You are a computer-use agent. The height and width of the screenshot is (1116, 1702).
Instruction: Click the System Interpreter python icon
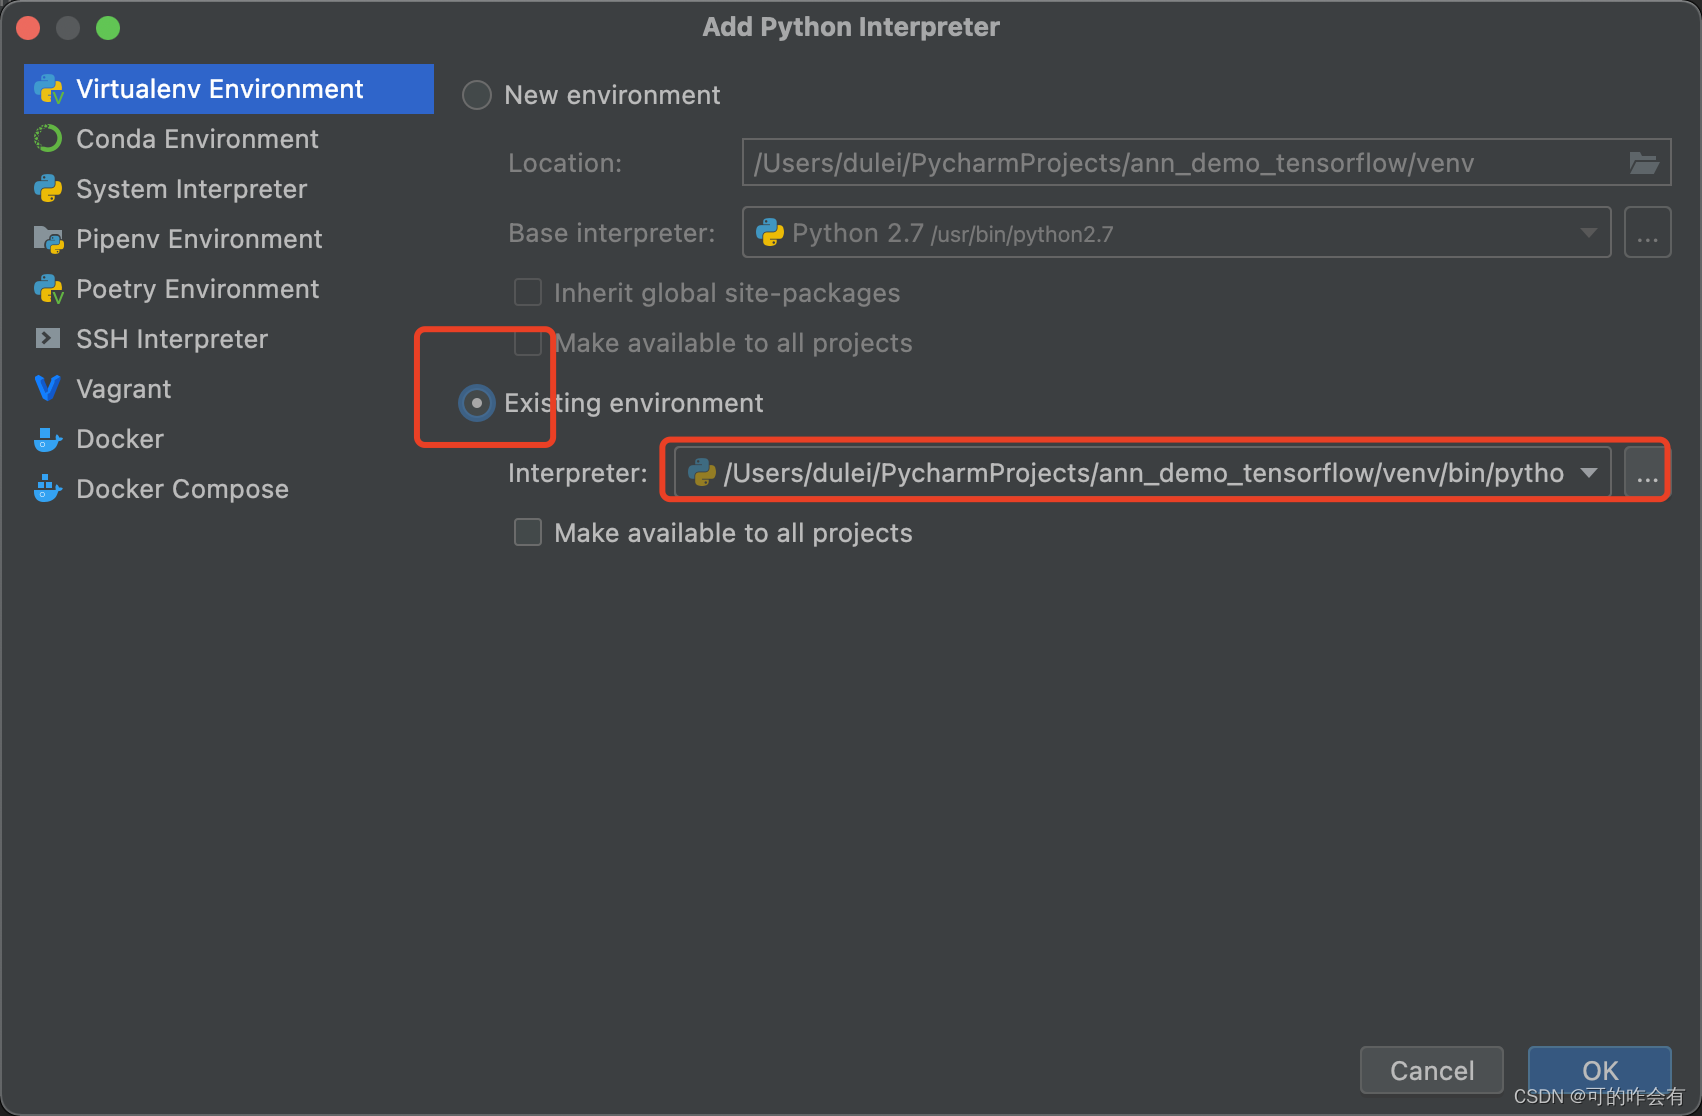tap(48, 189)
